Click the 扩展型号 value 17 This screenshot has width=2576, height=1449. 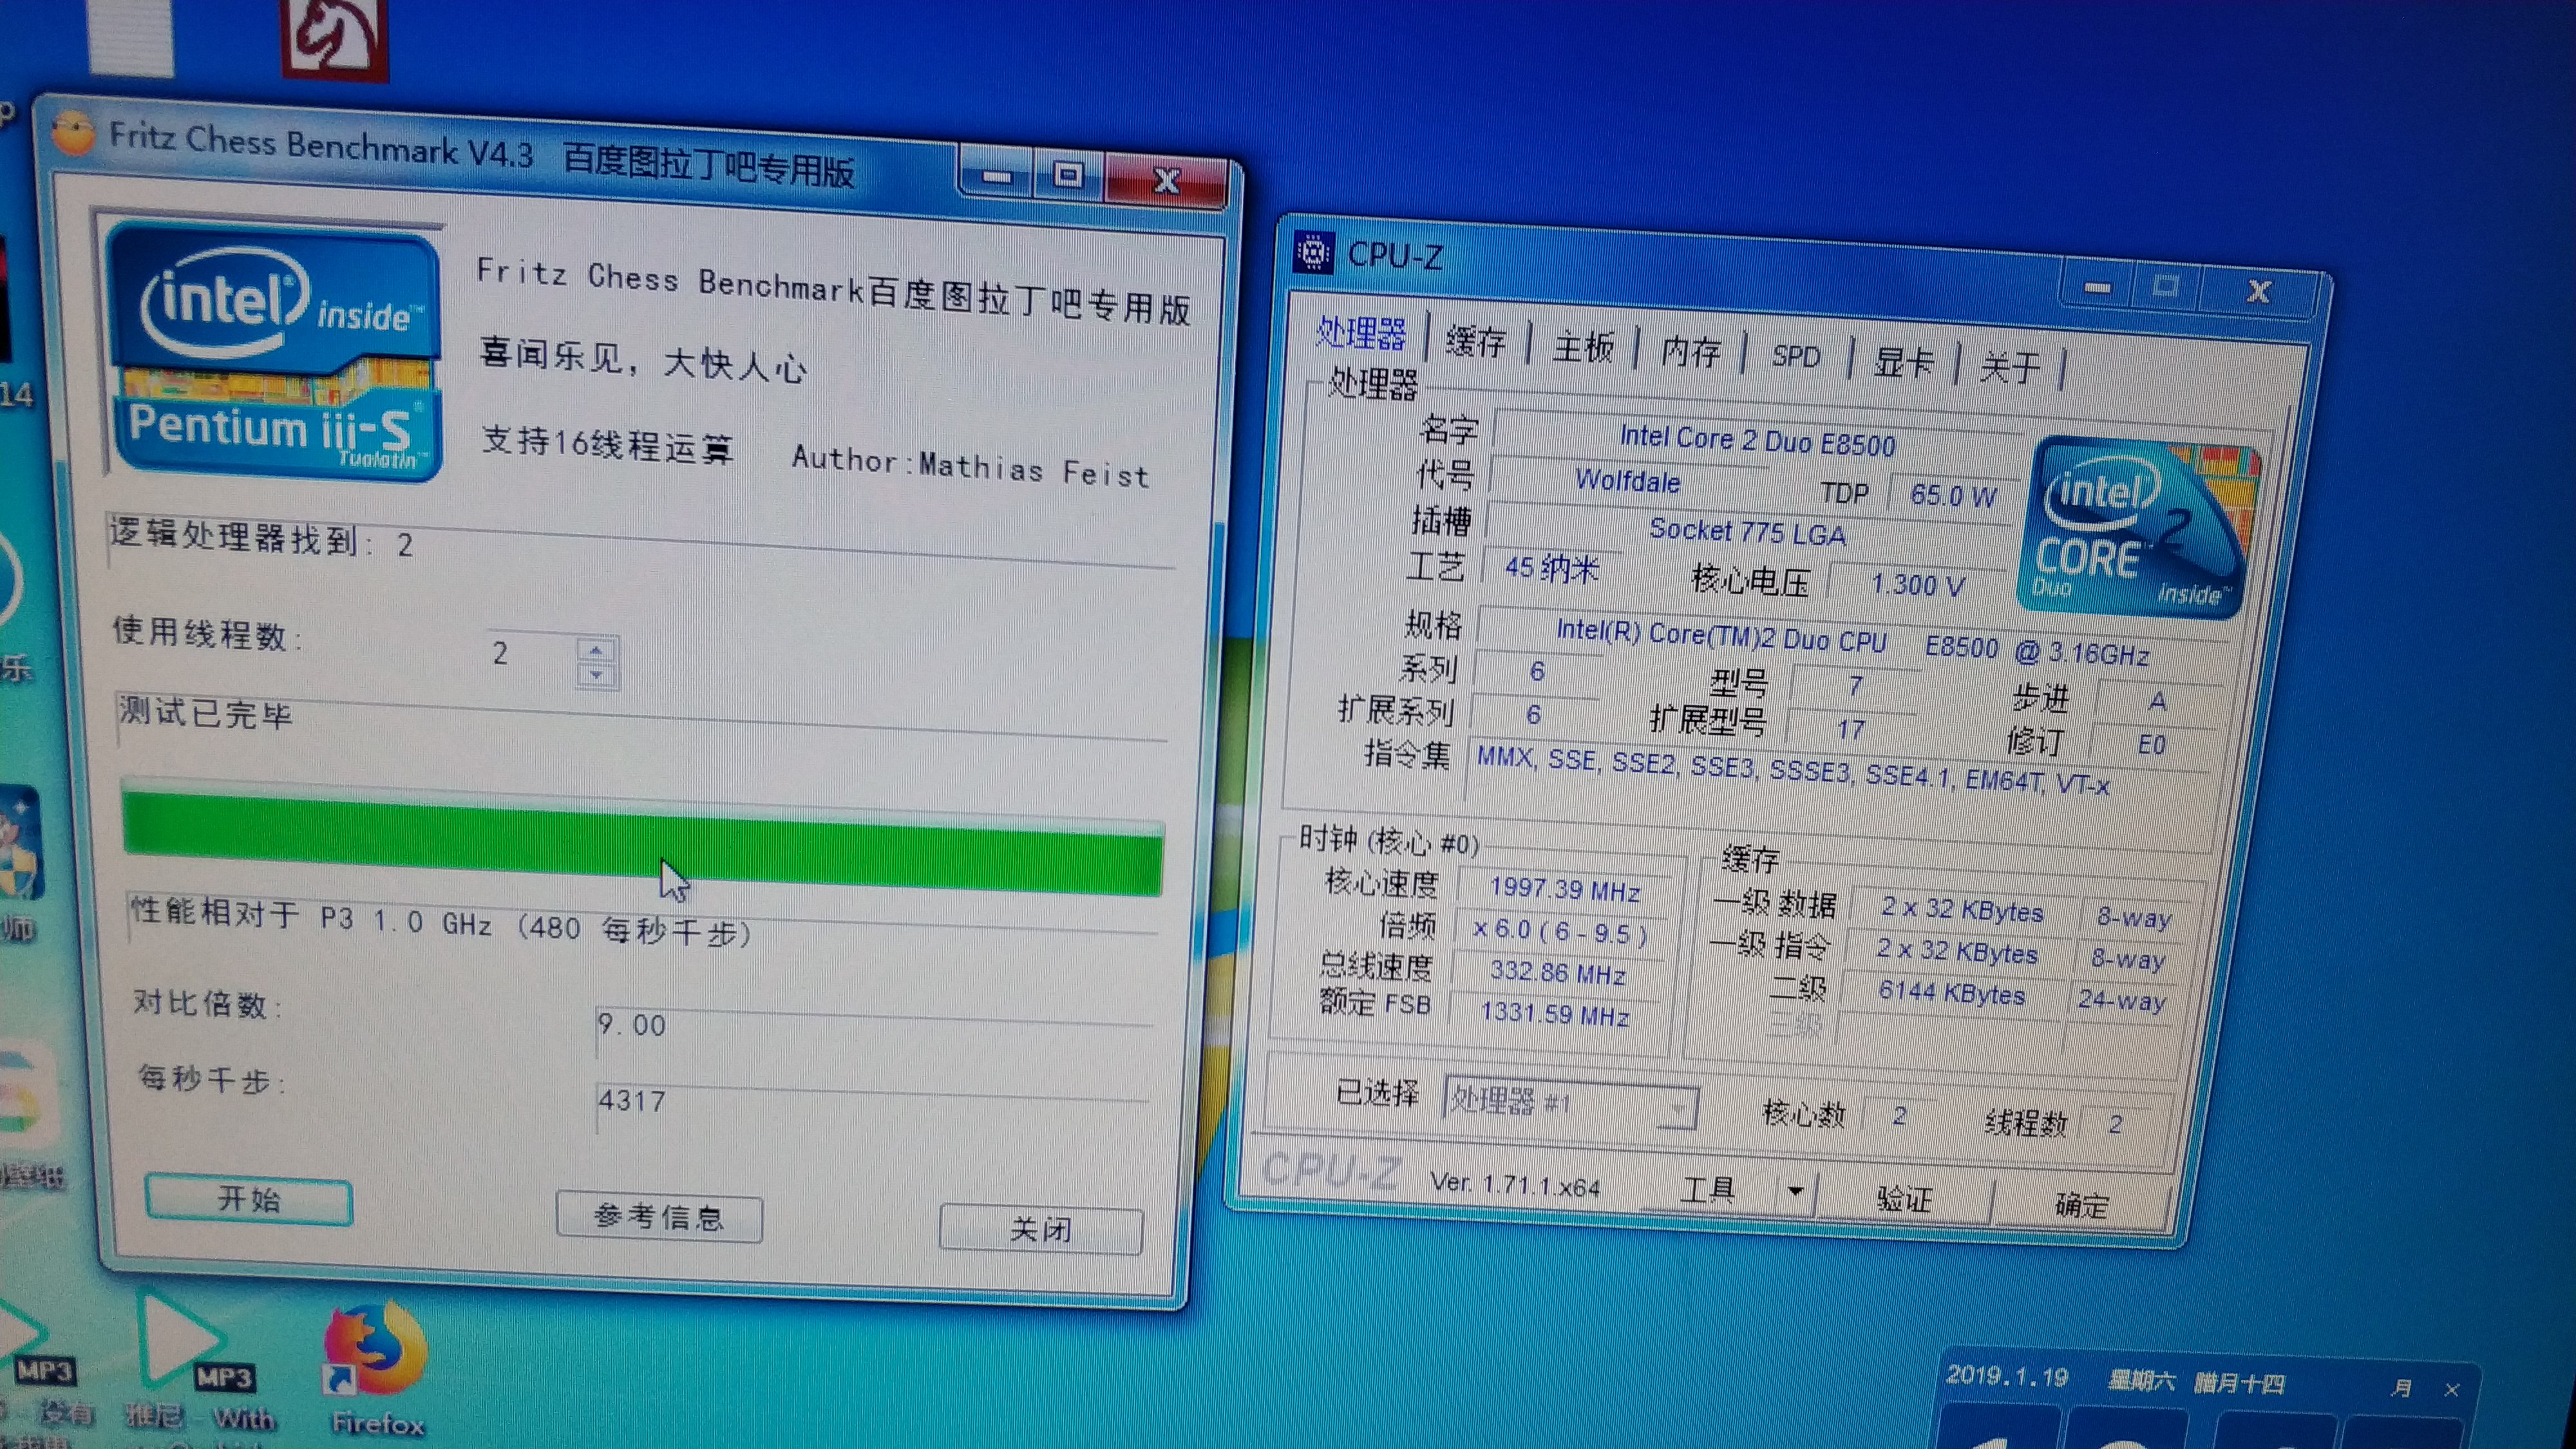click(1851, 729)
